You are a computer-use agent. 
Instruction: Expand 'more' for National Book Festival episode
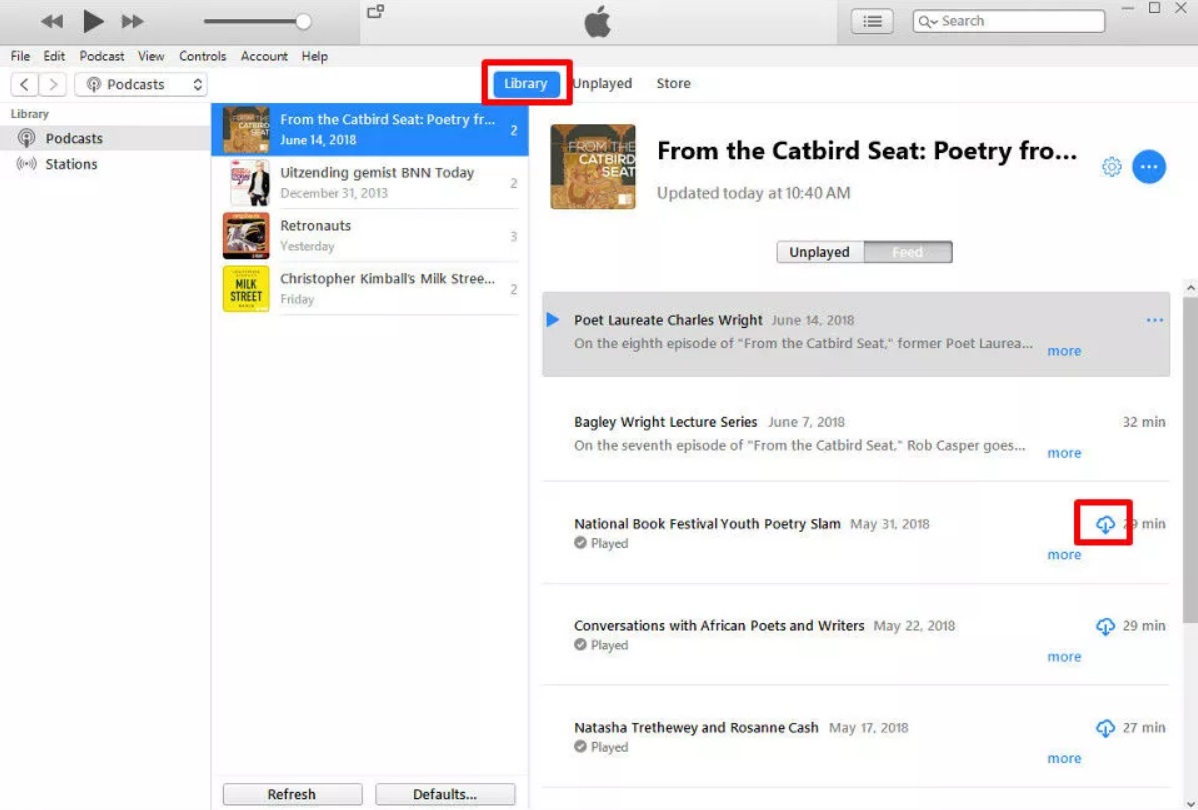1064,554
